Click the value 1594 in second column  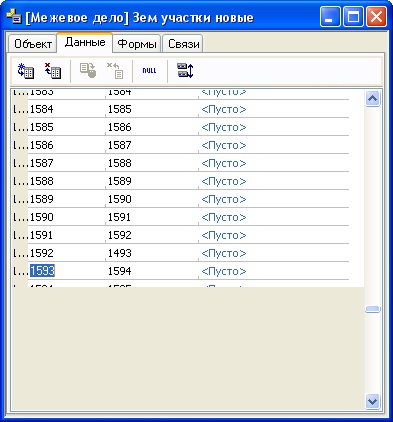120,271
